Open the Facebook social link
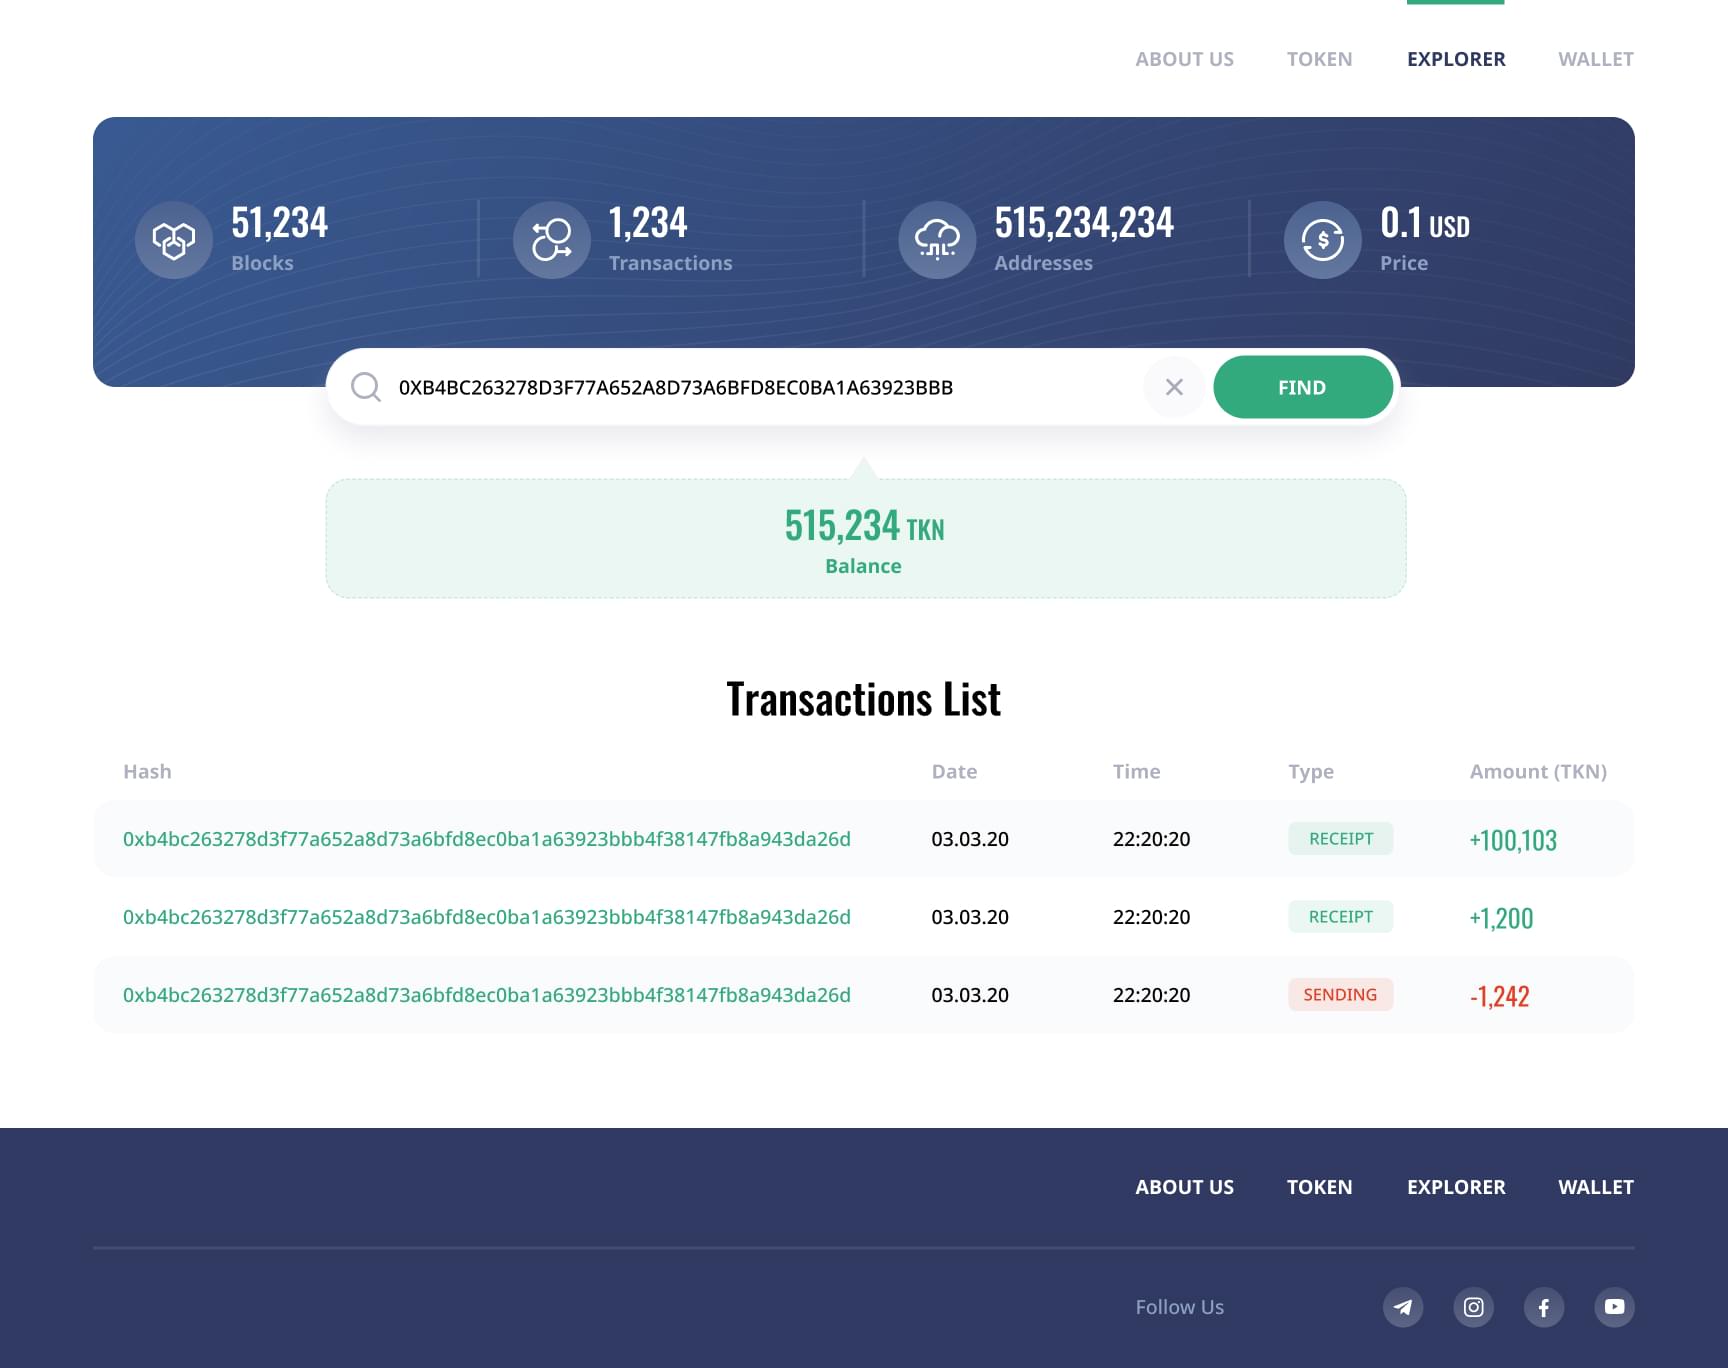 1543,1307
